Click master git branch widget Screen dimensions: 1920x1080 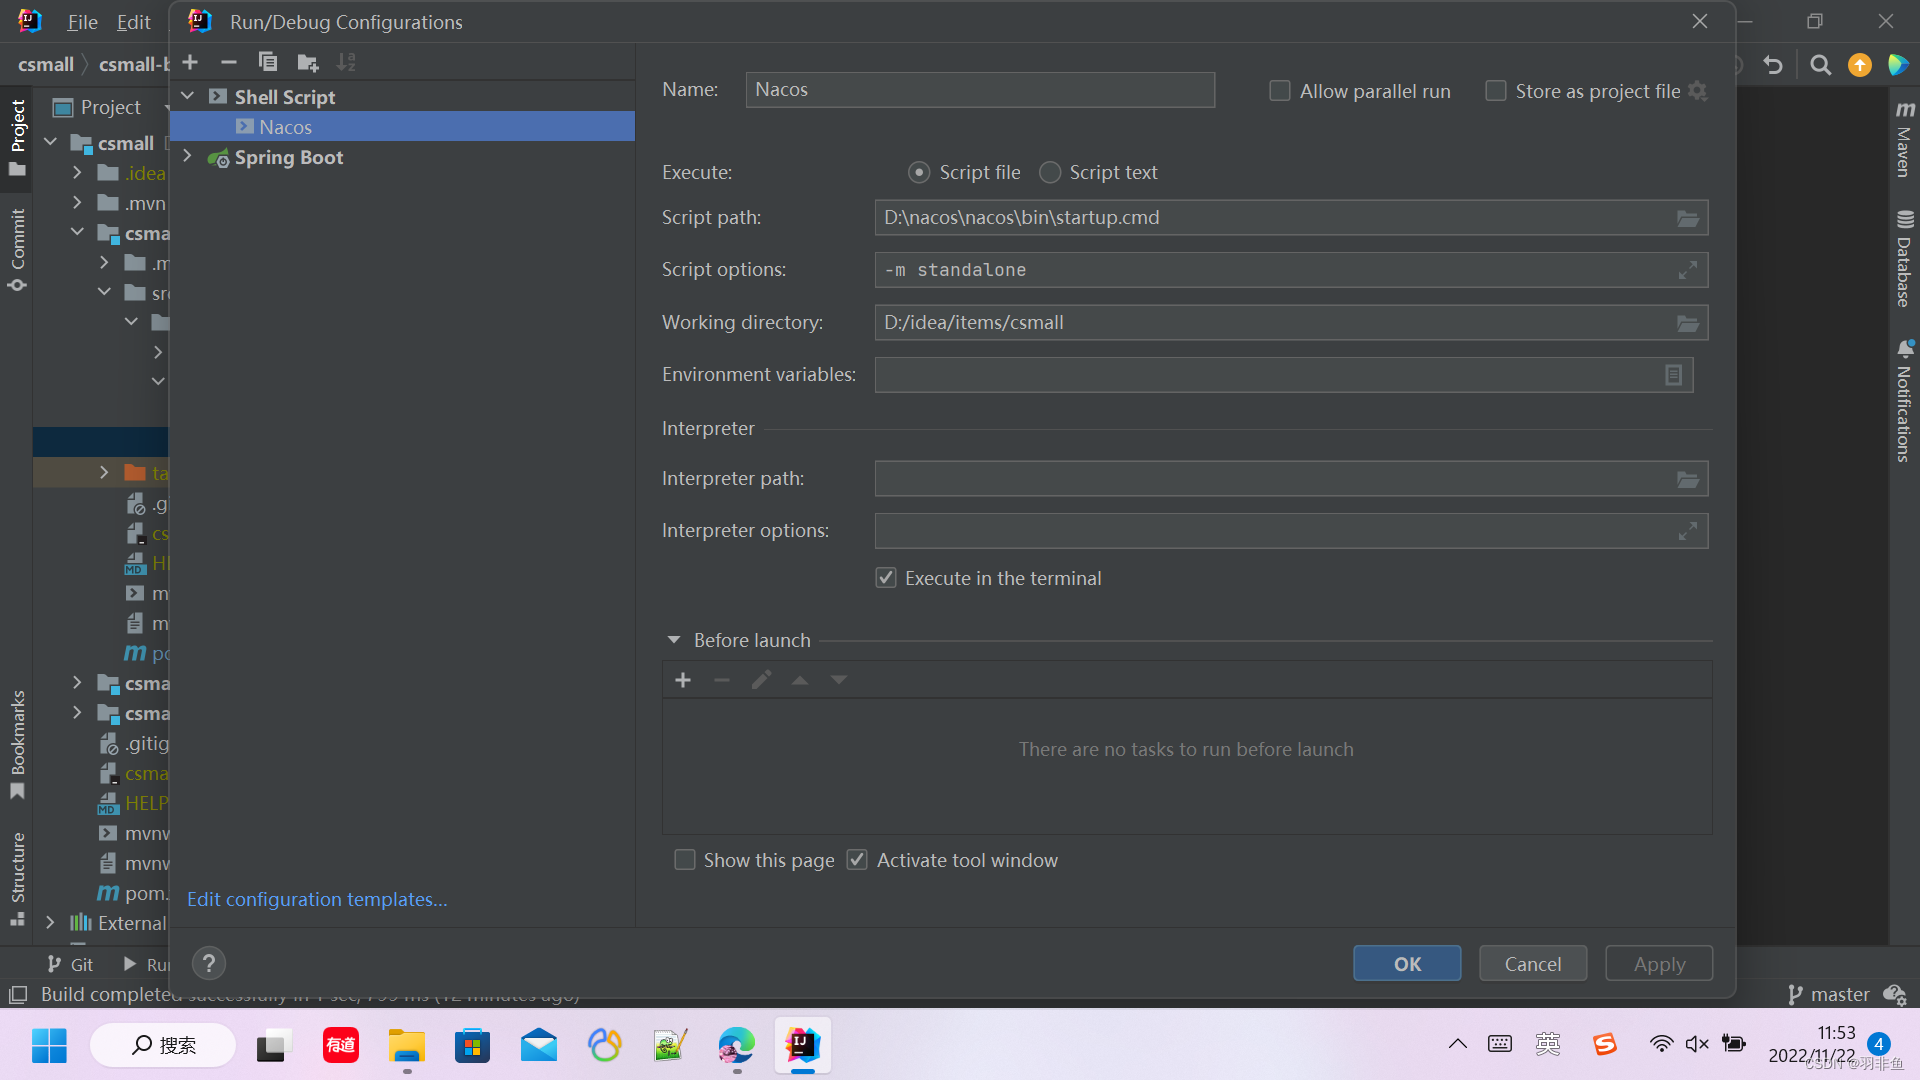point(1829,994)
